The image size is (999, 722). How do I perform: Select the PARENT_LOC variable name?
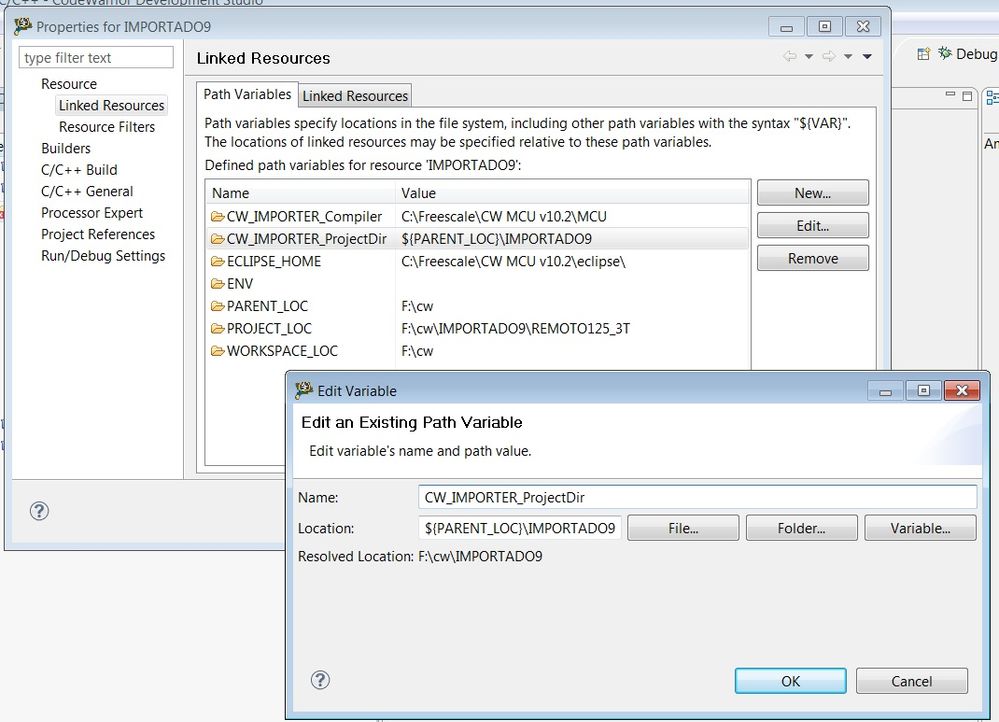coord(267,306)
